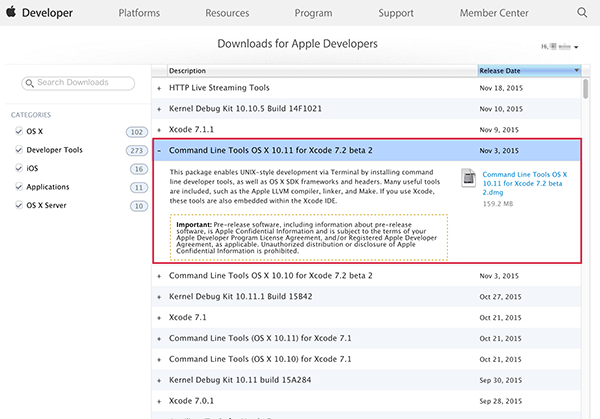Viewport: 600px width, 419px height.
Task: Expand Kernel Debug Kit 10.10.5 Build 14F1021 row
Action: point(159,109)
